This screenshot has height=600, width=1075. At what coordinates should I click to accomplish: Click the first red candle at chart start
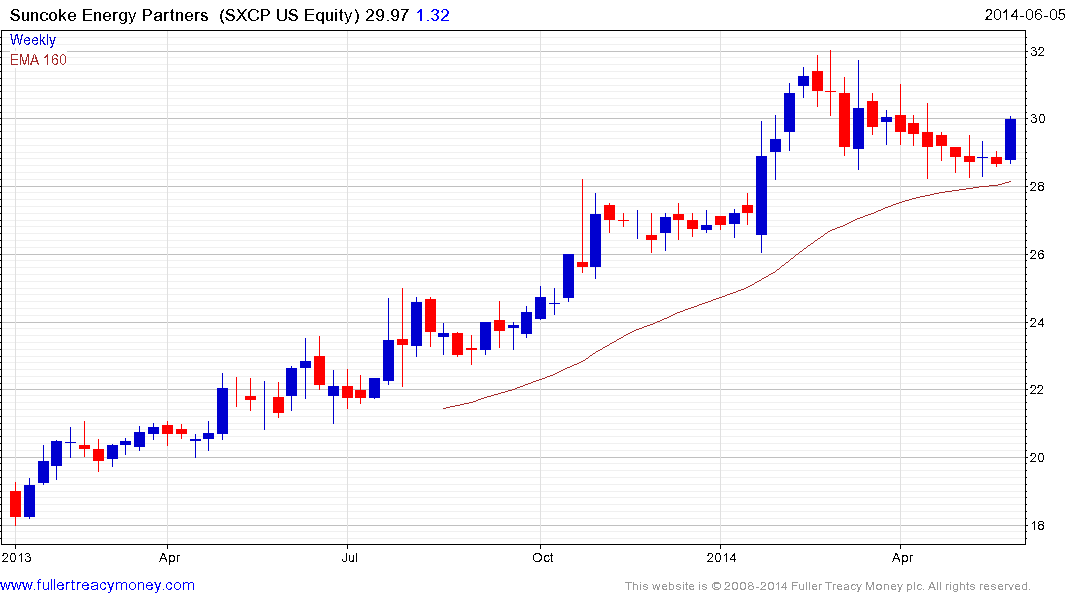coord(15,503)
